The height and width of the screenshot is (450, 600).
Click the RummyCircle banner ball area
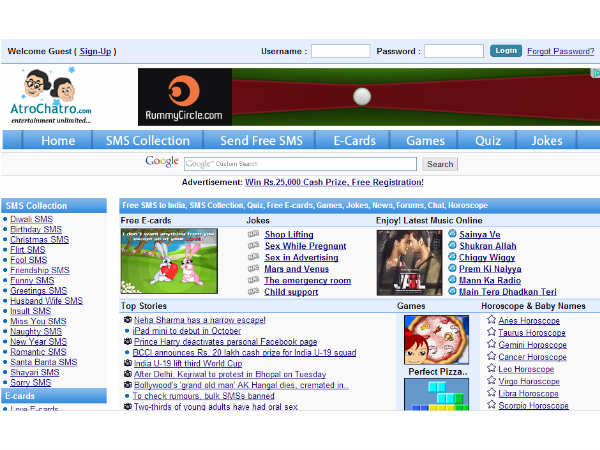click(x=362, y=96)
